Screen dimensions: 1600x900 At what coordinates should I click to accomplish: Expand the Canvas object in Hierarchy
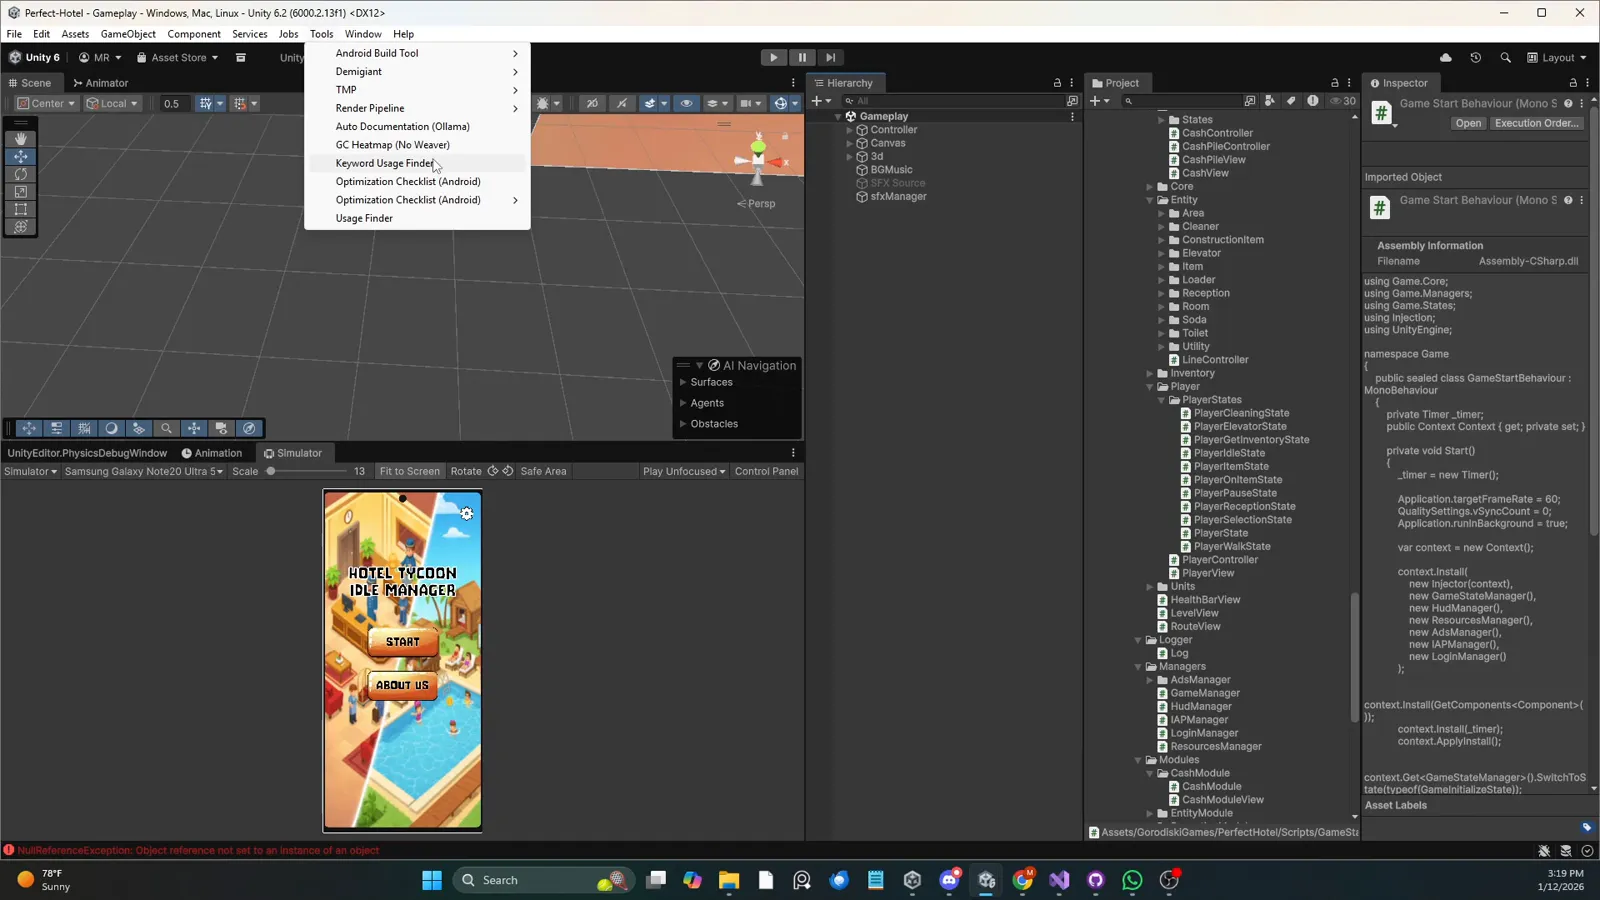(x=850, y=143)
